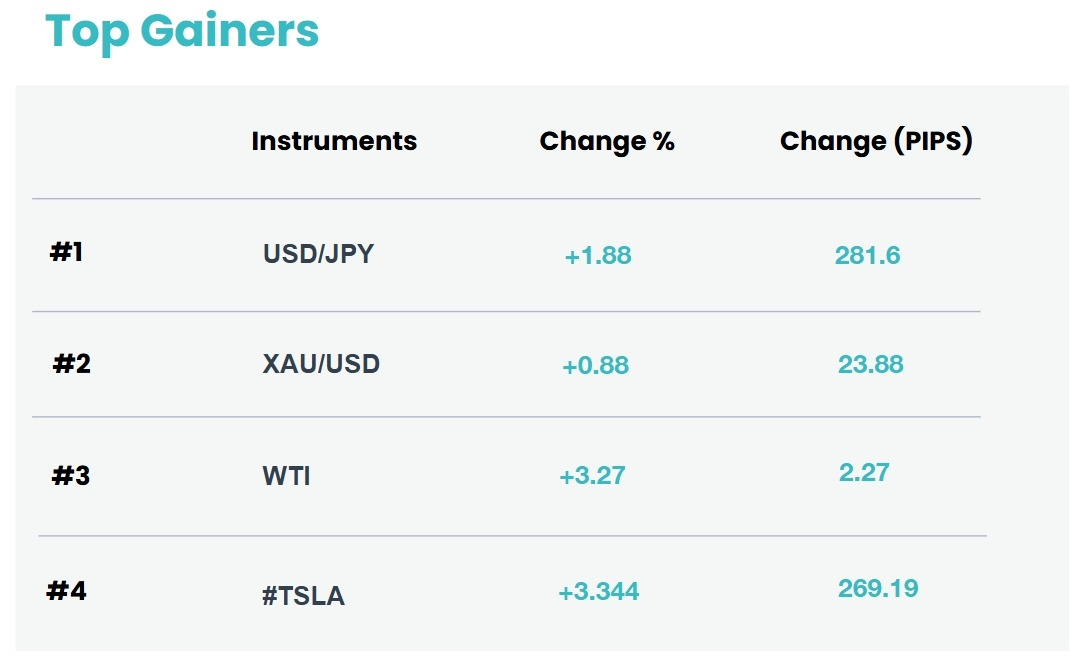
Task: Click the +3.344 percent change value
Action: [x=598, y=591]
